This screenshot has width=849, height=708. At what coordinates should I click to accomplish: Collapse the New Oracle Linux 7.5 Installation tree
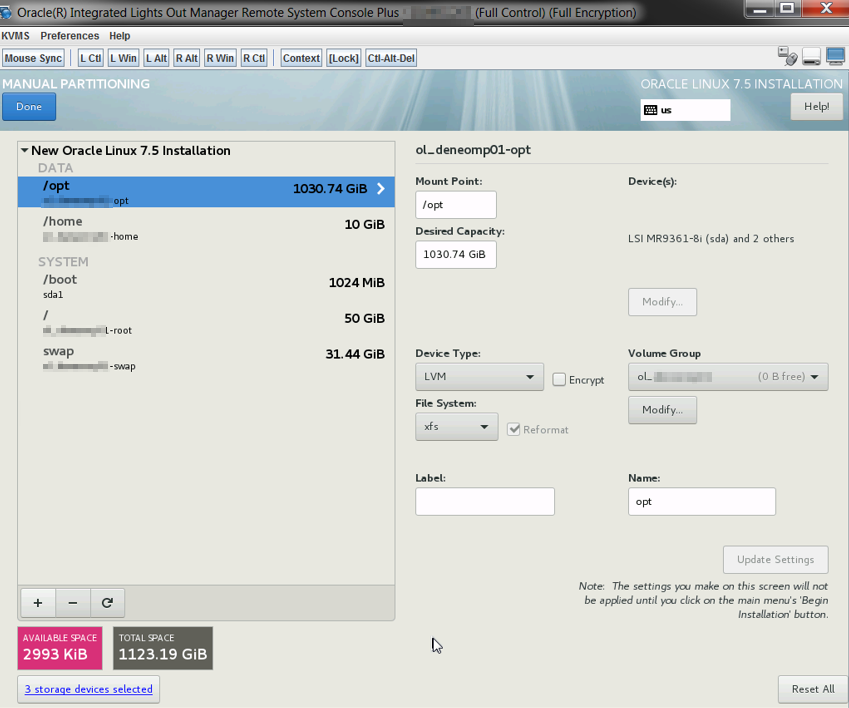point(24,150)
